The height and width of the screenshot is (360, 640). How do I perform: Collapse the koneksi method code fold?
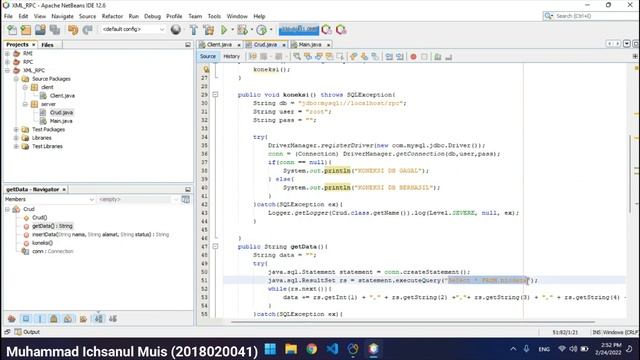click(x=215, y=95)
